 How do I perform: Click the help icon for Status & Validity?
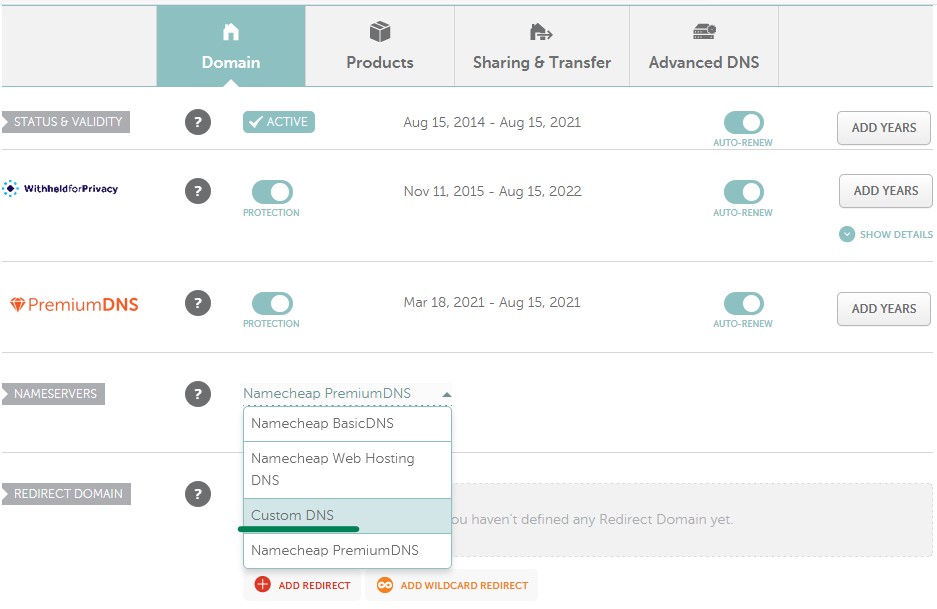(x=198, y=122)
